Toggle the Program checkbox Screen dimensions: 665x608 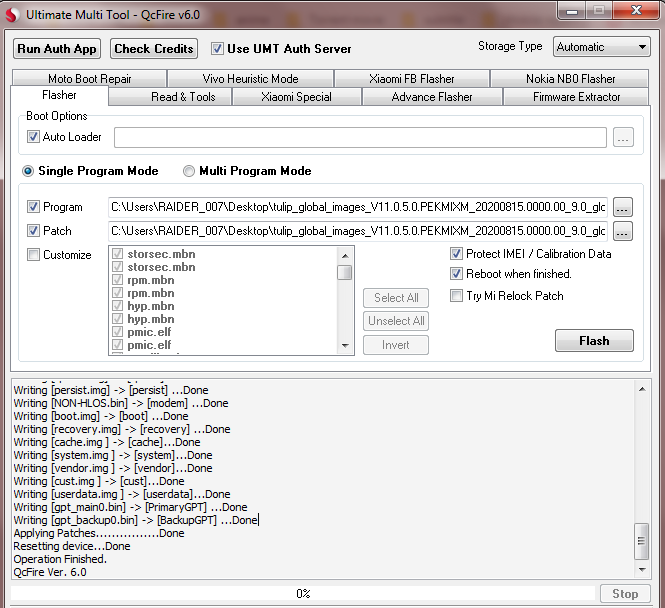pos(33,206)
